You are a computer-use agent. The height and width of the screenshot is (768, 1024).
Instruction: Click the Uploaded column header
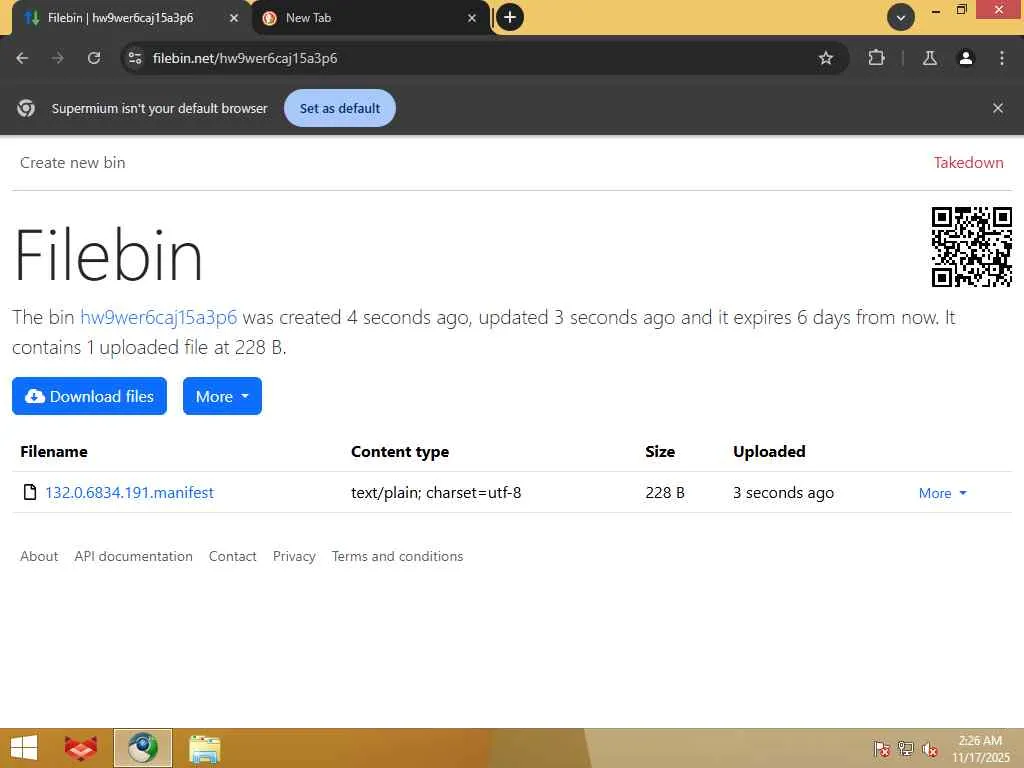point(769,451)
